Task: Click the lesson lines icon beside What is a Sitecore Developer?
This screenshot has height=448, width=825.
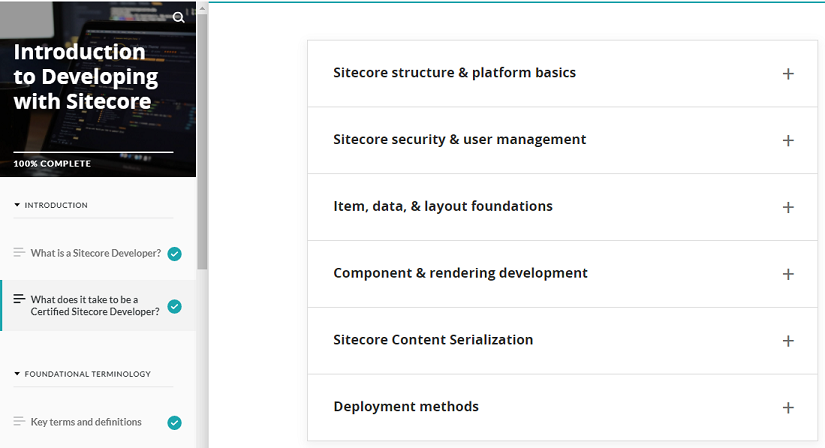Action: pyautogui.click(x=19, y=253)
